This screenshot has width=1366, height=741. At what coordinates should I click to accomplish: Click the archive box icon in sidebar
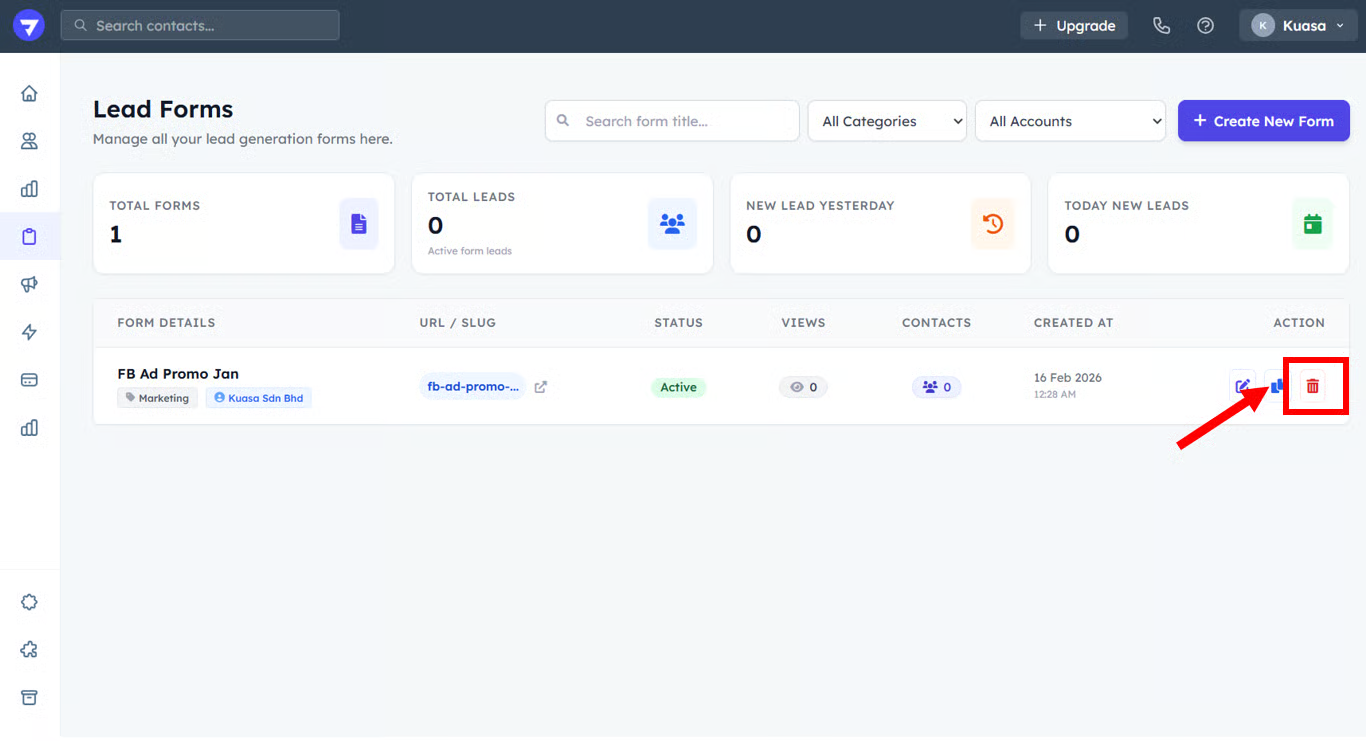point(29,698)
